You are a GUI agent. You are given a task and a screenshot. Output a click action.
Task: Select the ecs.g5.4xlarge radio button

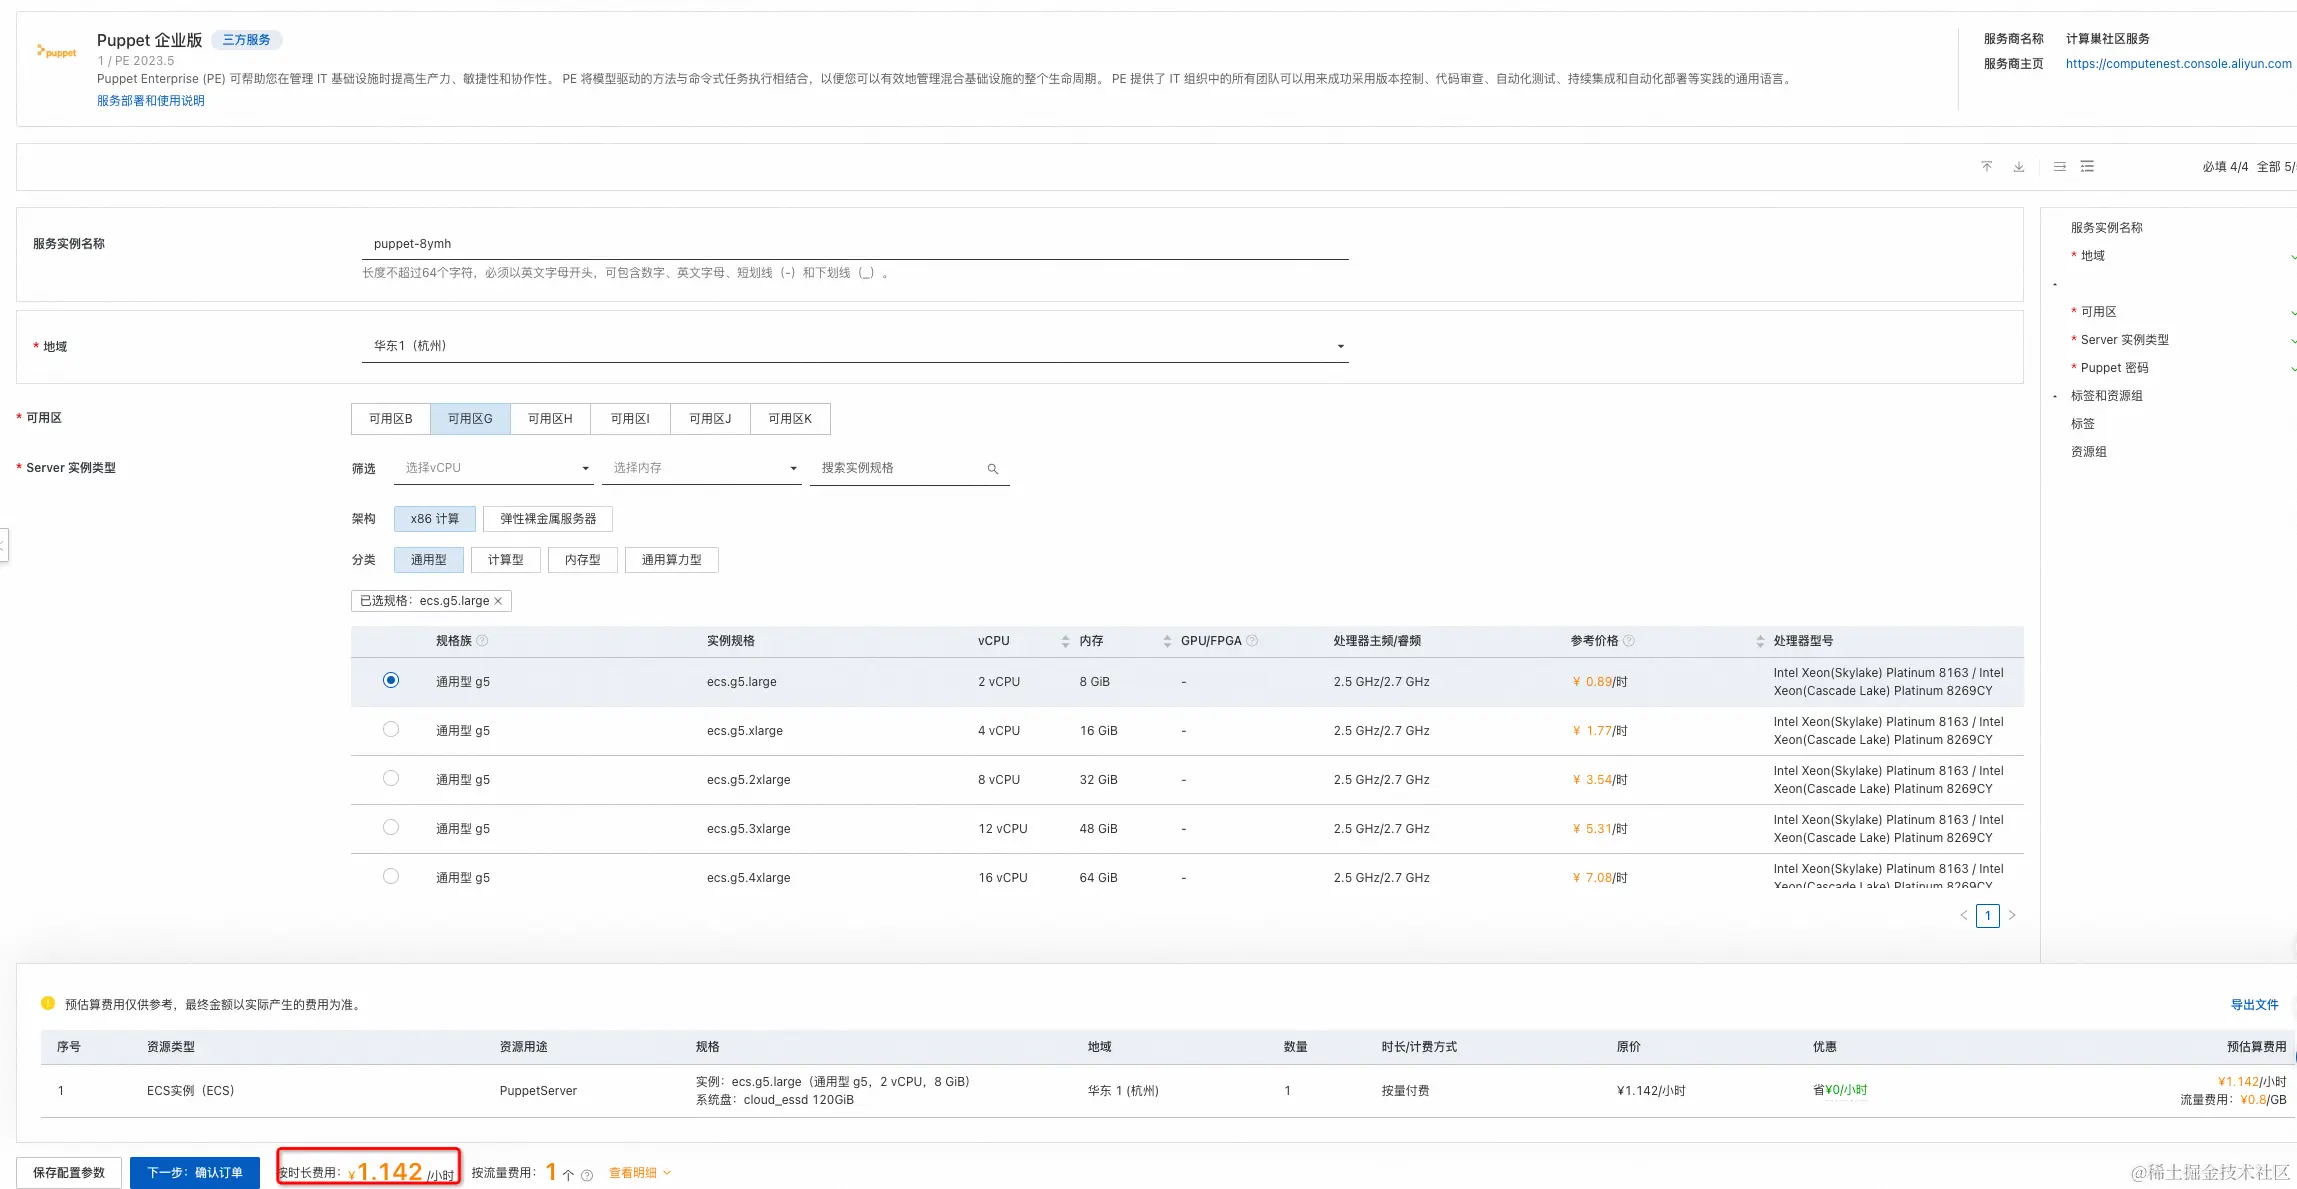(x=391, y=877)
